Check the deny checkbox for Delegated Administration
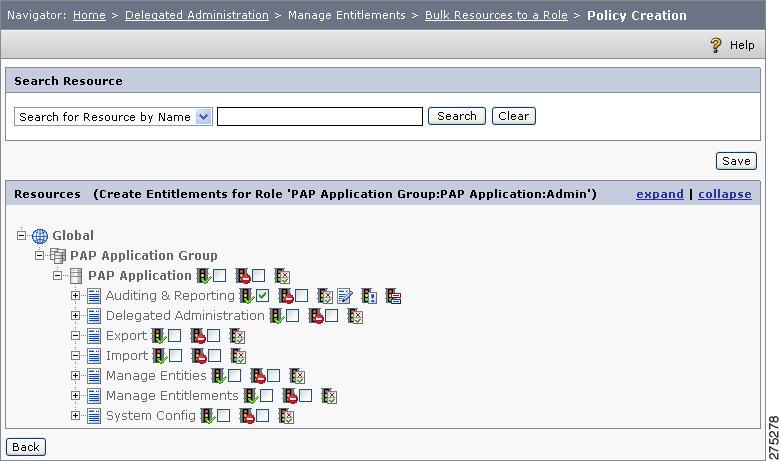The width and height of the screenshot is (781, 461). coord(332,316)
